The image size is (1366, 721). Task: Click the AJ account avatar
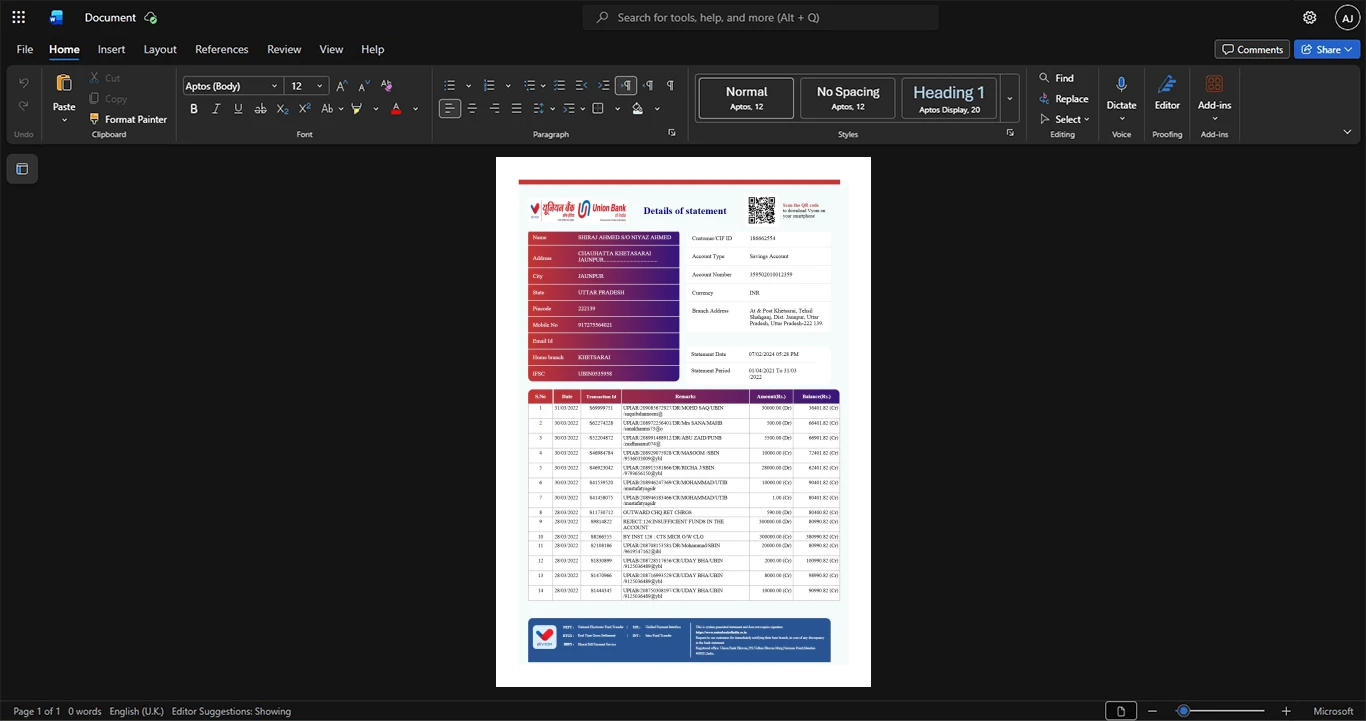click(x=1348, y=17)
